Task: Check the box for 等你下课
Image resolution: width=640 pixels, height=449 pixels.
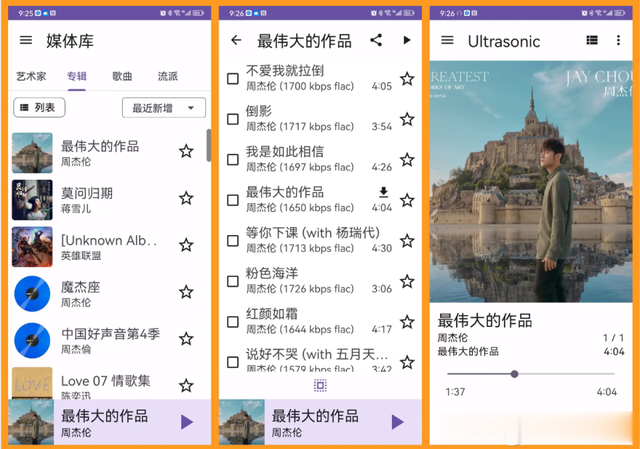Action: tap(233, 241)
